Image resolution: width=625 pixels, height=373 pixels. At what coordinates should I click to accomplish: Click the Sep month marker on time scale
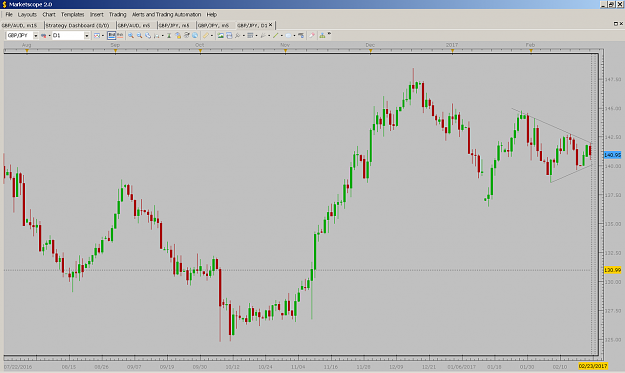click(115, 45)
